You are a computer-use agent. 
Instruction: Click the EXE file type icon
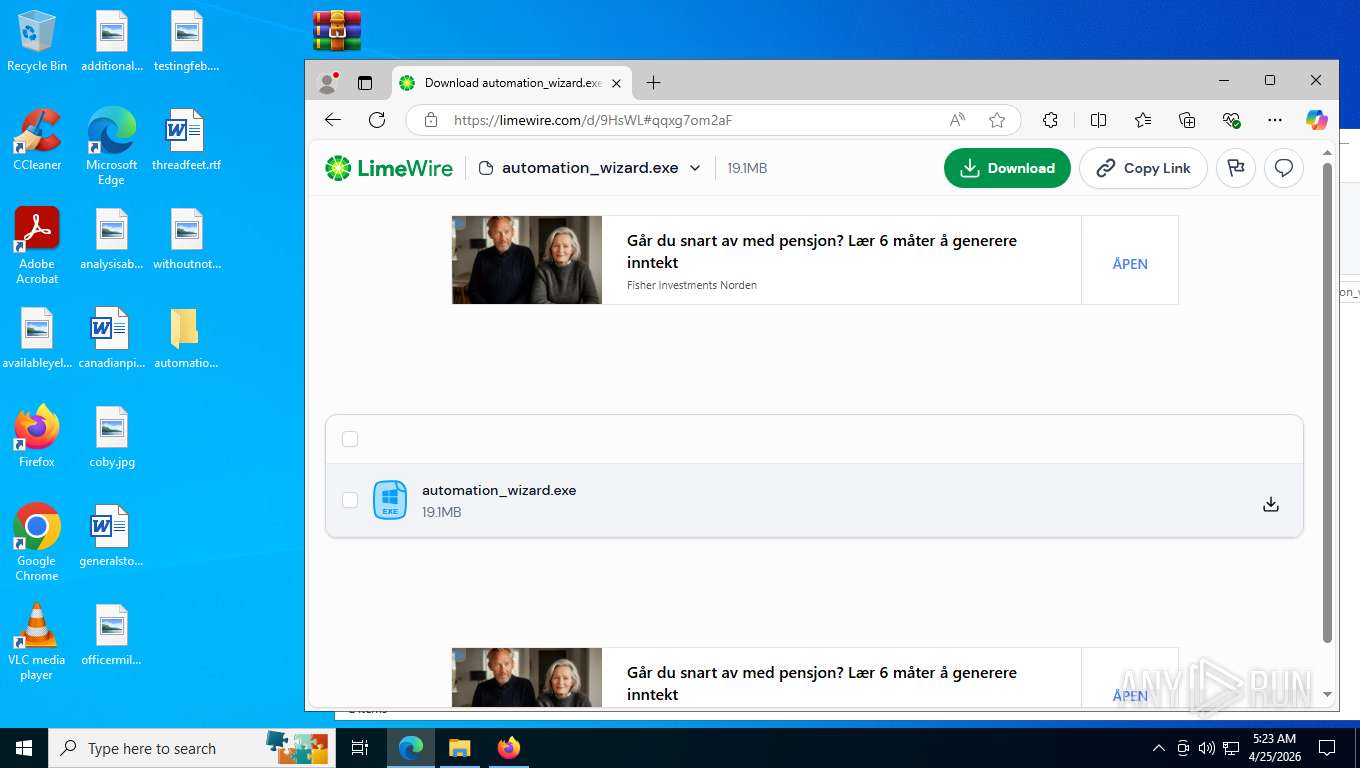coord(390,500)
